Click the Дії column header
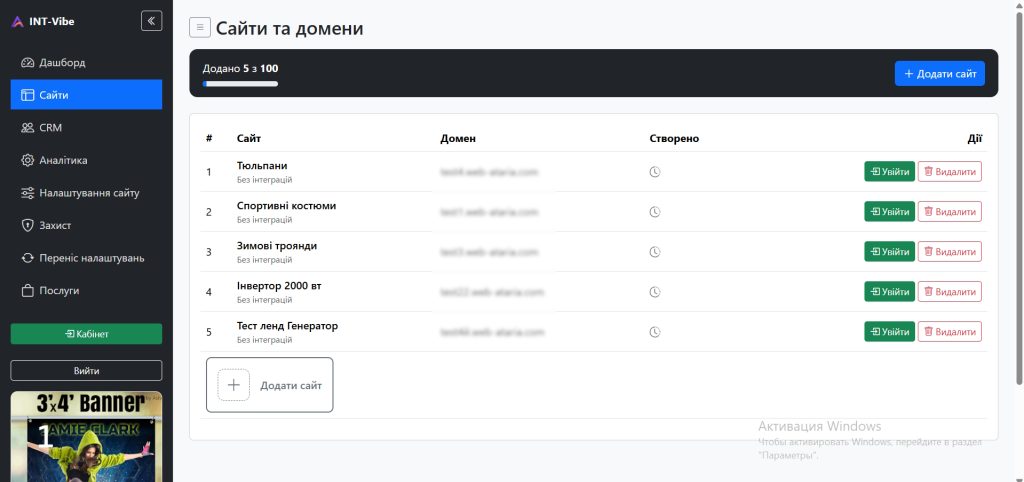The width and height of the screenshot is (1024, 482). coord(974,138)
